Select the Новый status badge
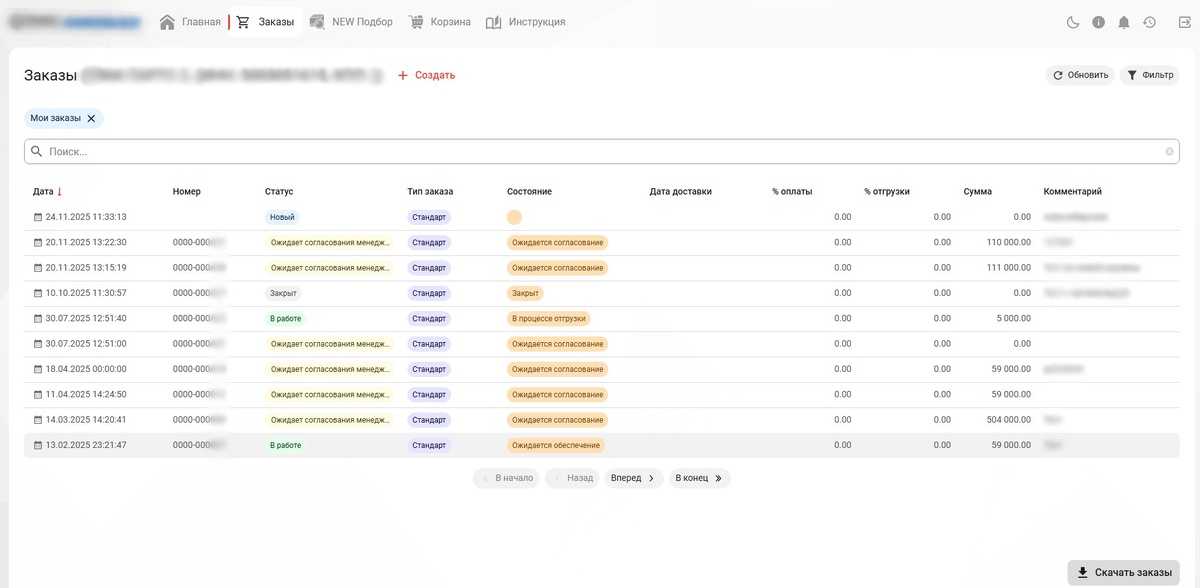 click(x=282, y=217)
